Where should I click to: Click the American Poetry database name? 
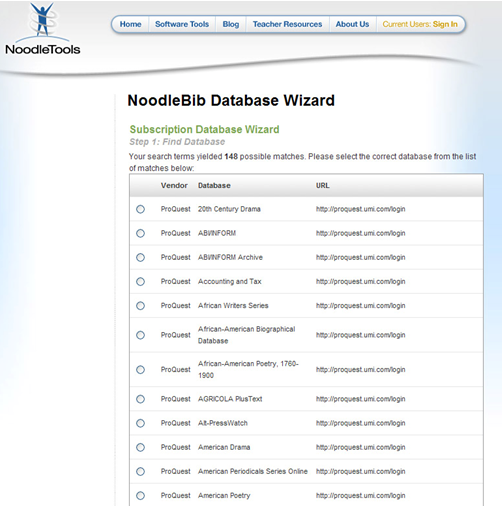(224, 496)
